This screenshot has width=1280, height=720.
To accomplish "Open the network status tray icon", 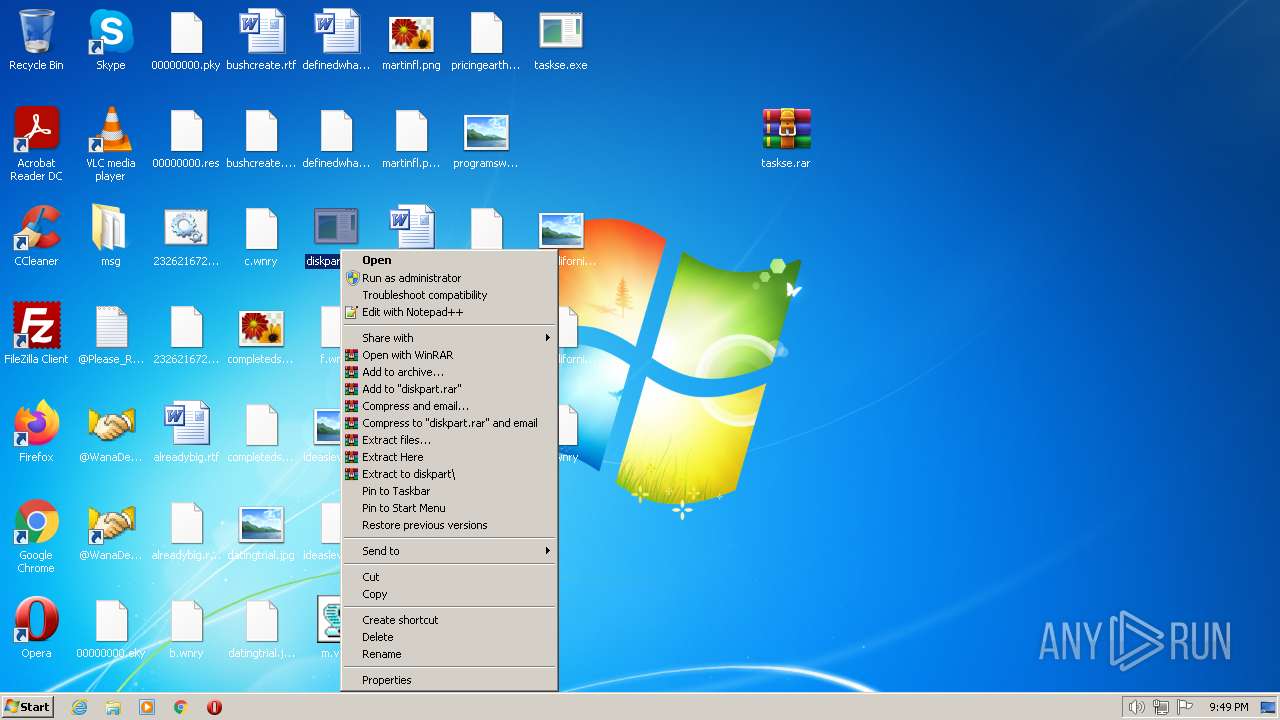I will (x=1161, y=707).
